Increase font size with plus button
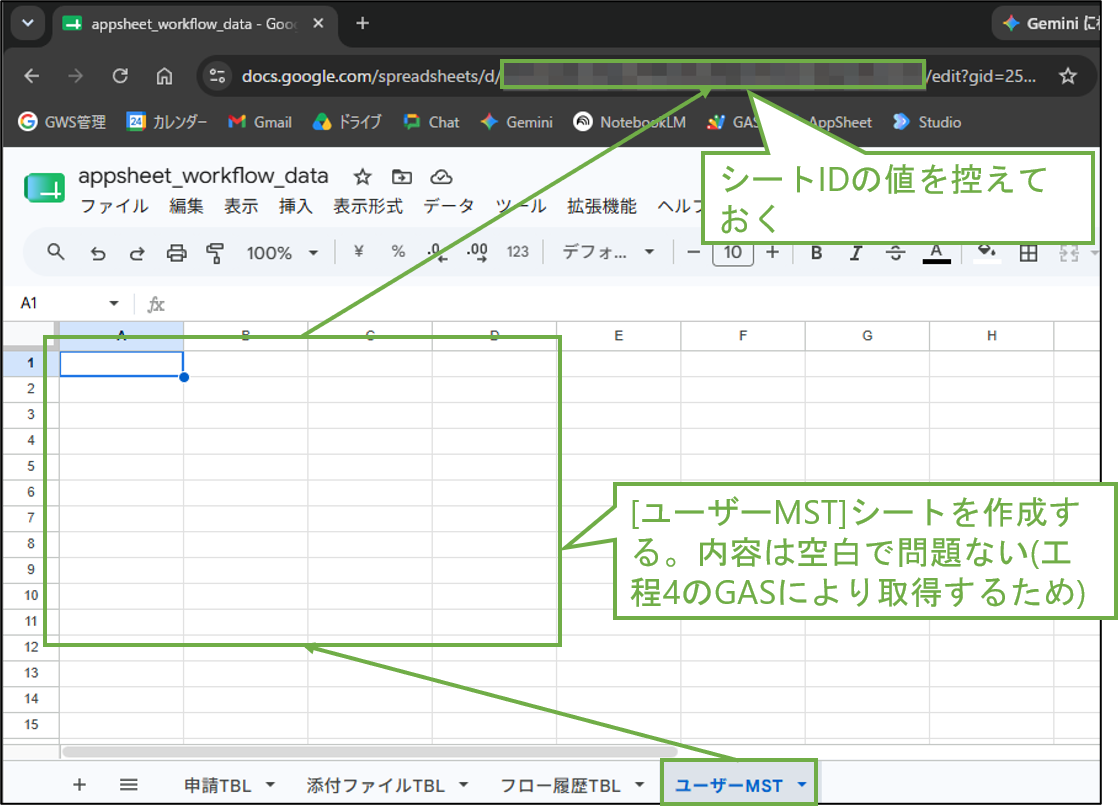Viewport: 1118px width, 806px height. pyautogui.click(x=772, y=252)
